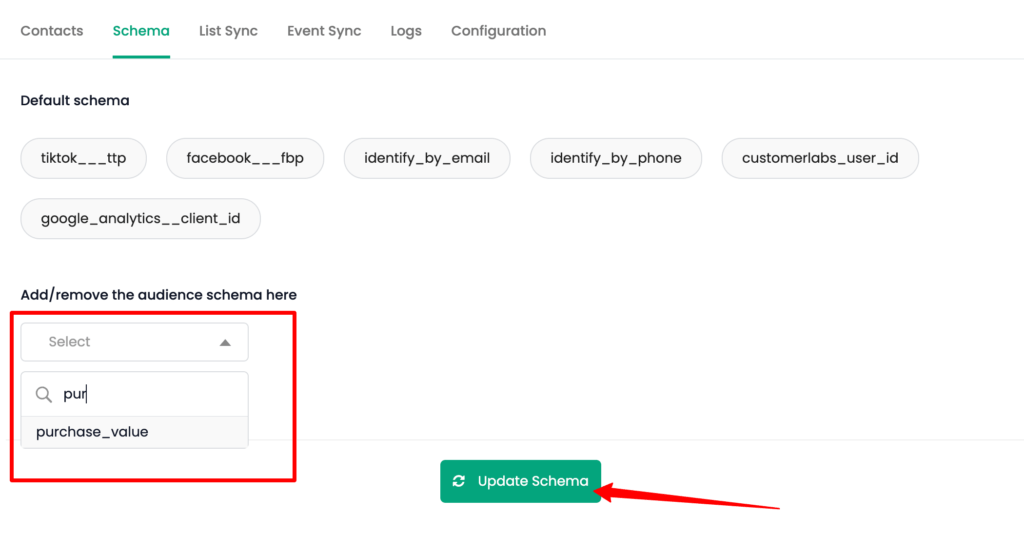Click the tiktok___ttp schema chip
The image size is (1024, 533).
pyautogui.click(x=84, y=158)
